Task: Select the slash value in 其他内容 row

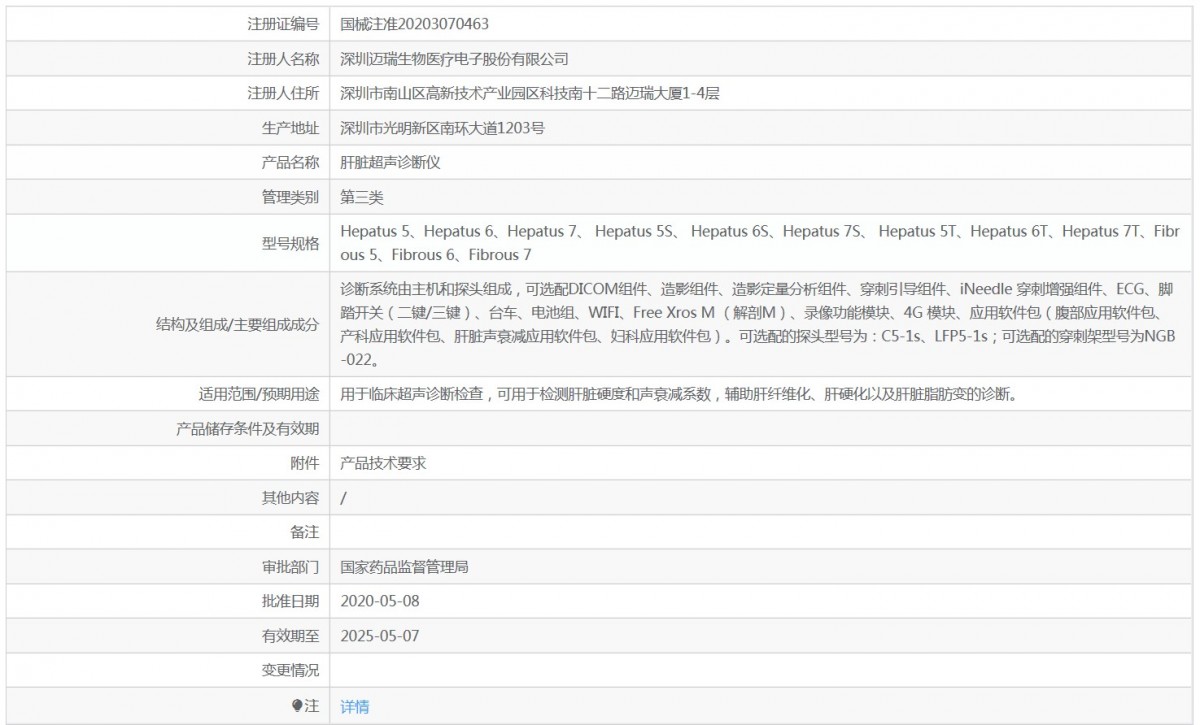Action: click(x=343, y=498)
